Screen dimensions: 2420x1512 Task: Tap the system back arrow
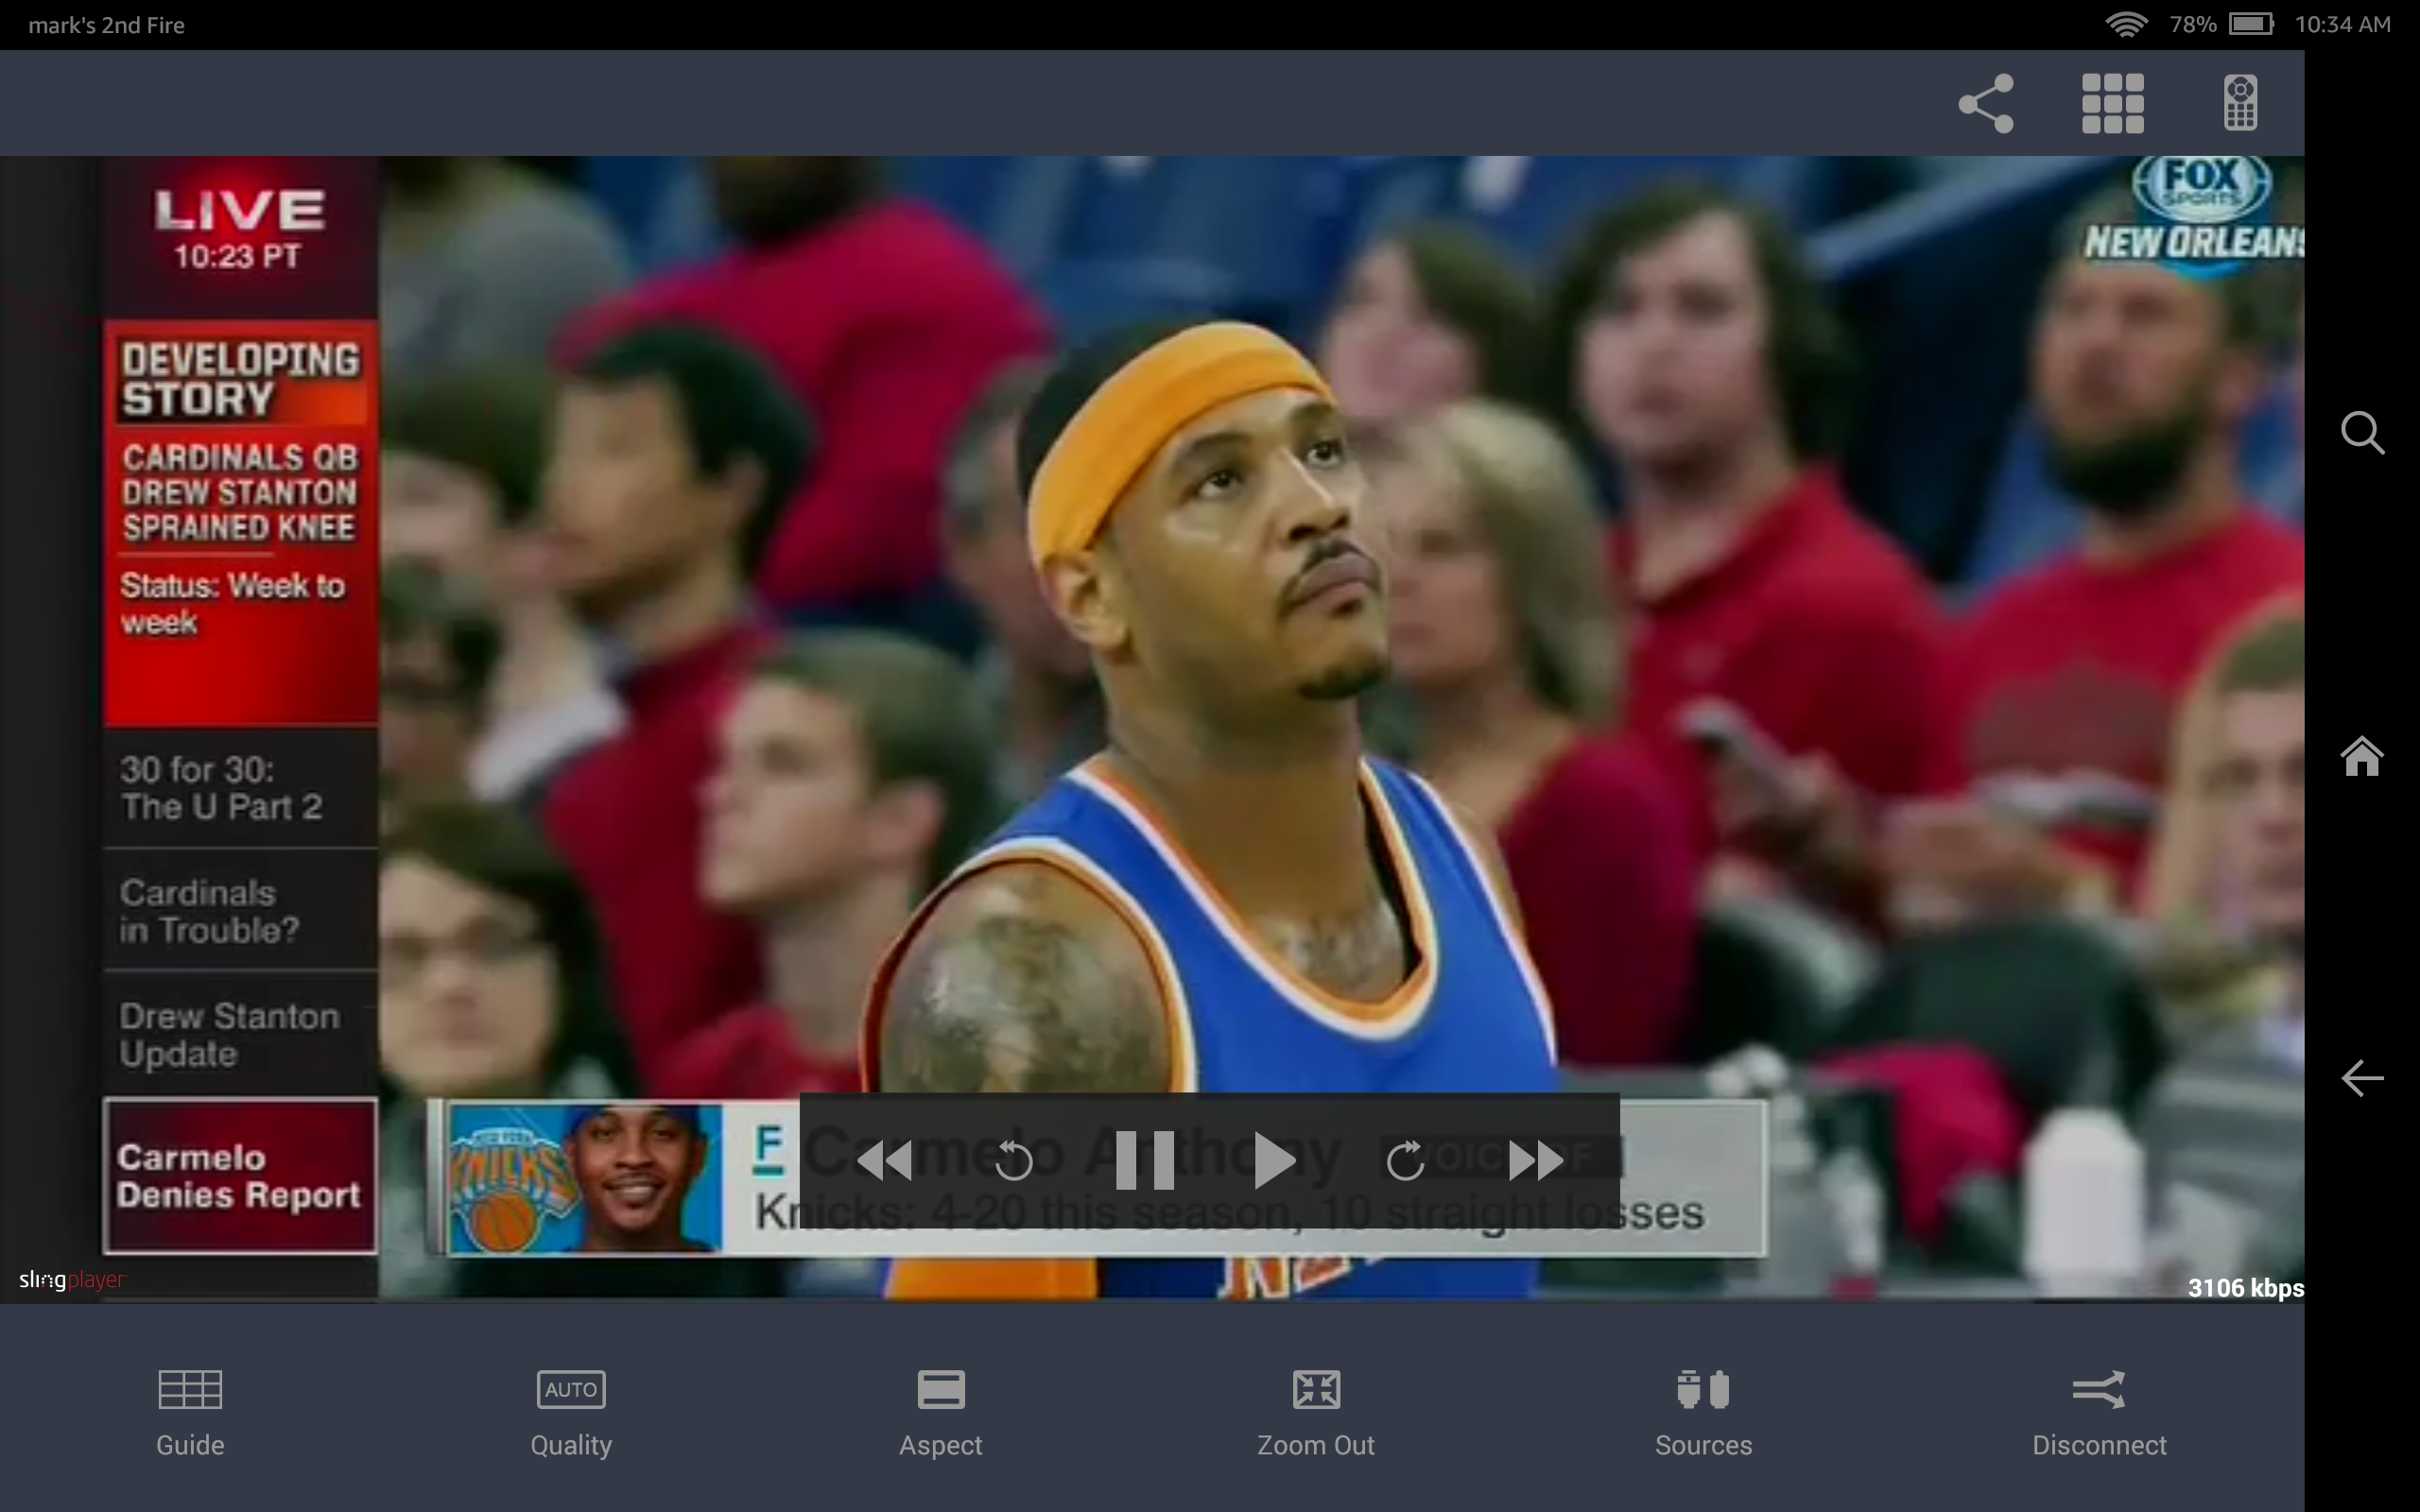pos(2362,1078)
